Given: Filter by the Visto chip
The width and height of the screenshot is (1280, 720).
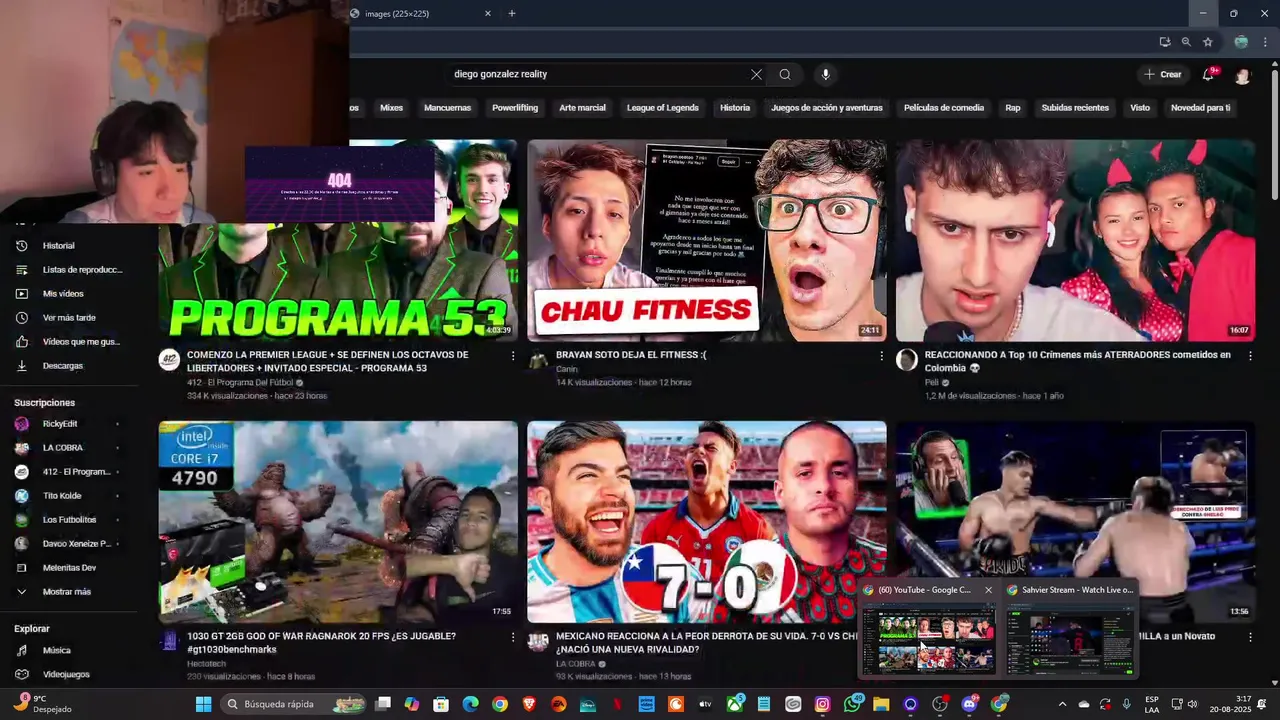Looking at the screenshot, I should pos(1140,108).
